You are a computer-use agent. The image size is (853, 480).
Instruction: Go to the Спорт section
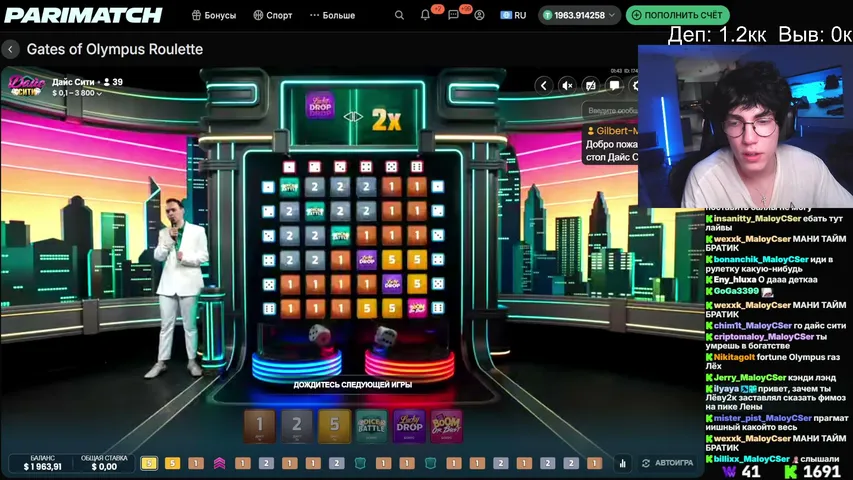(273, 15)
